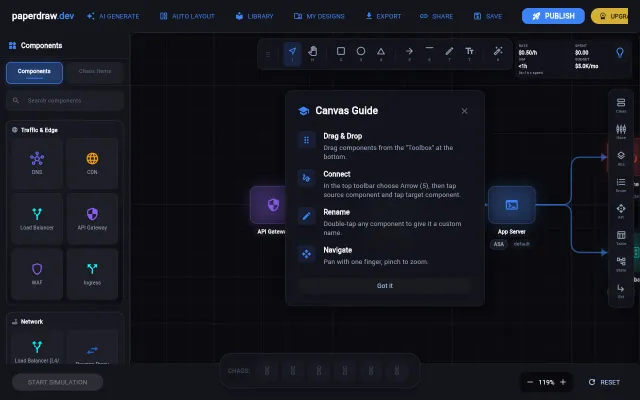Click the Start Simulation button
The height and width of the screenshot is (400, 640).
coord(57,382)
